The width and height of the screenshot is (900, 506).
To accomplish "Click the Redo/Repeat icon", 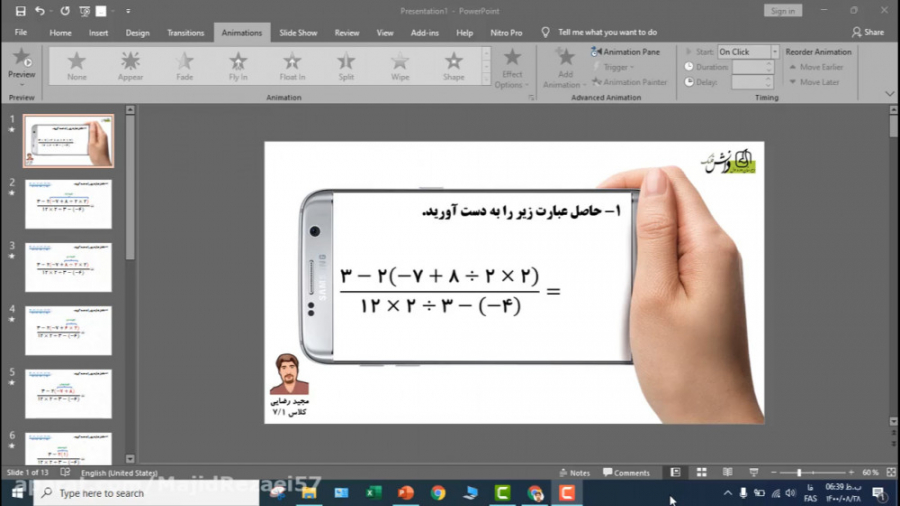I will pyautogui.click(x=65, y=11).
